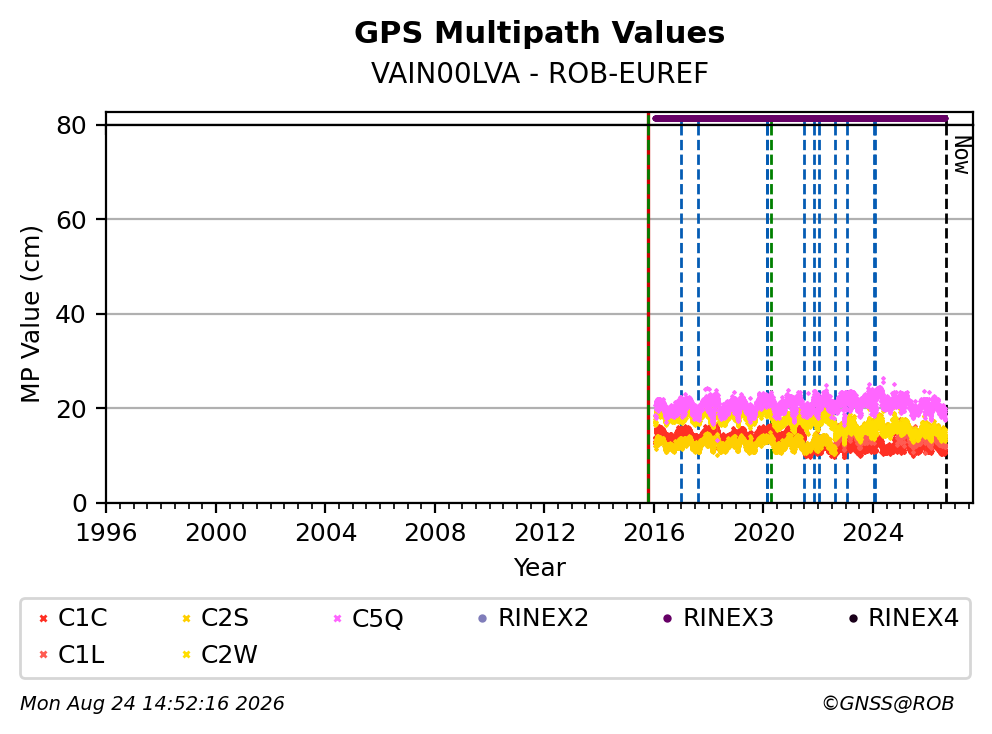Click the VAIN00LVA - ROB-EUREF subtitle
992x734 pixels.
pos(539,73)
